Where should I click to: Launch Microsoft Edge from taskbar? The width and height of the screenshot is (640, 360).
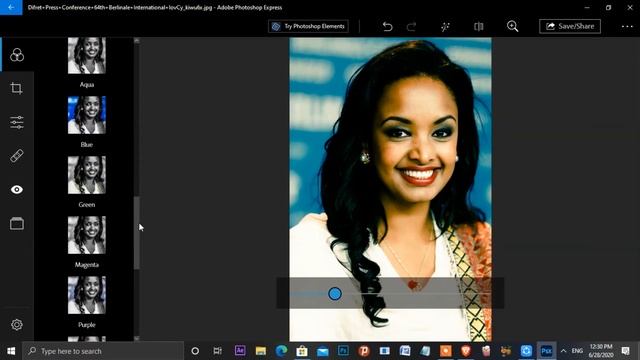[281, 351]
